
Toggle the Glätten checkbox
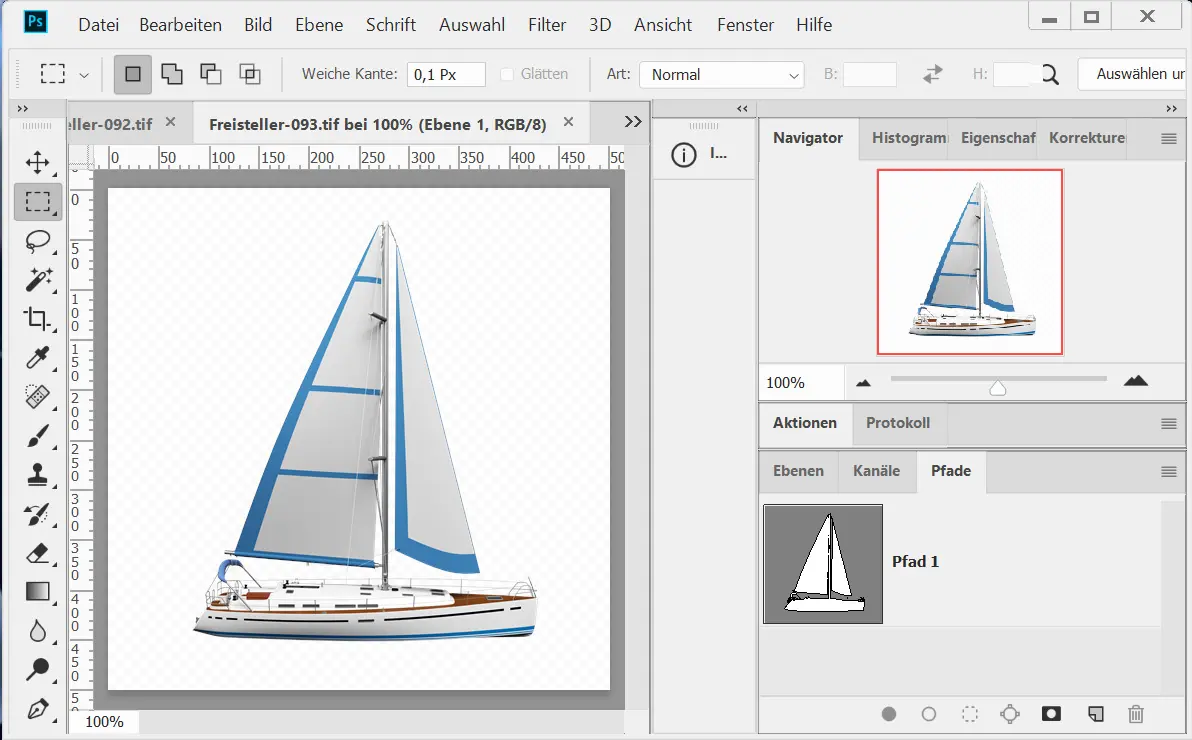click(x=507, y=74)
